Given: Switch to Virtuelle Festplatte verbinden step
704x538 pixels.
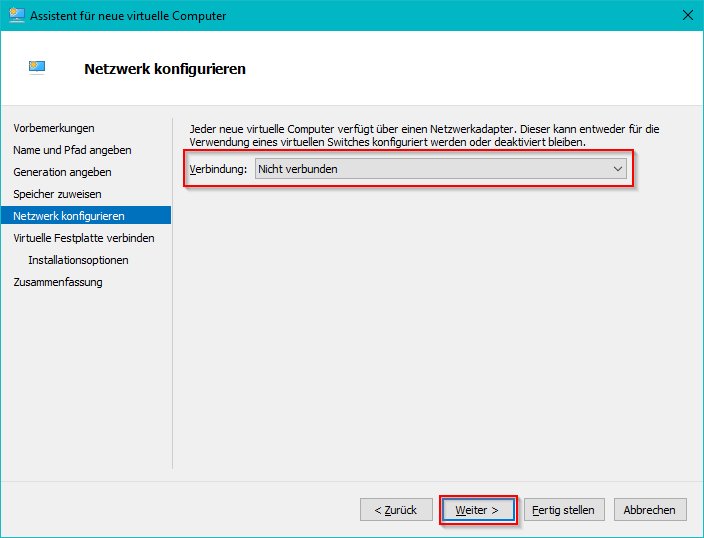Looking at the screenshot, I should [x=84, y=238].
